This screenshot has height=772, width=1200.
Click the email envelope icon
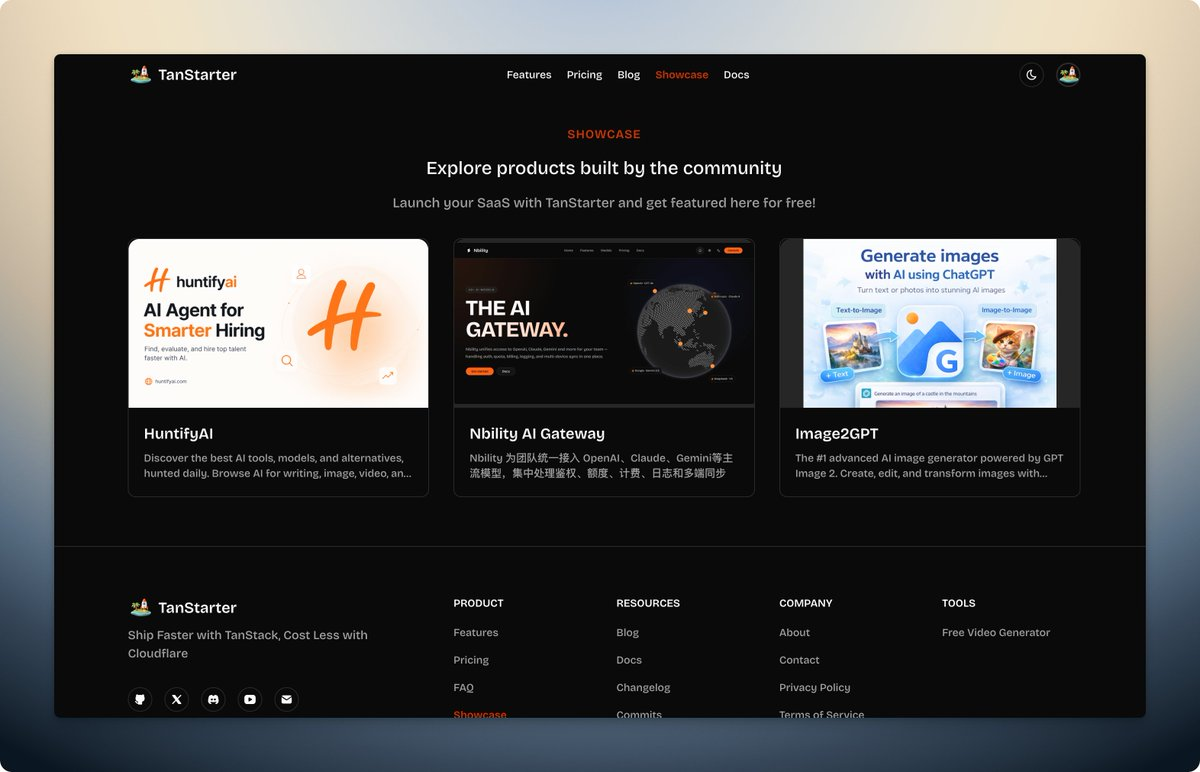click(287, 700)
